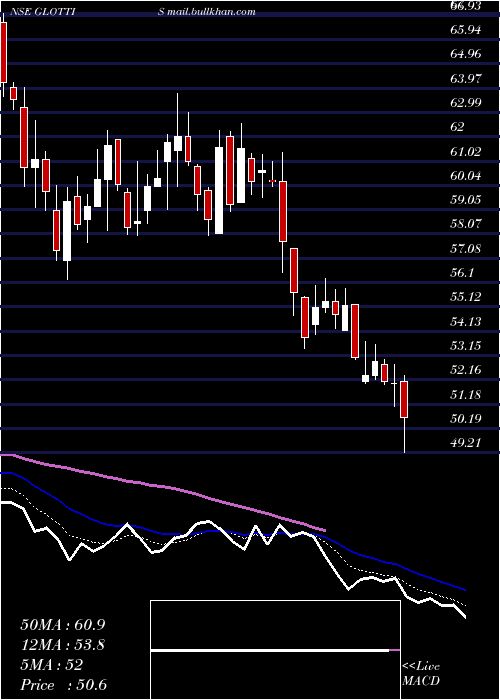Click the 49.21 price axis label
The height and width of the screenshot is (700, 500).
click(x=466, y=442)
